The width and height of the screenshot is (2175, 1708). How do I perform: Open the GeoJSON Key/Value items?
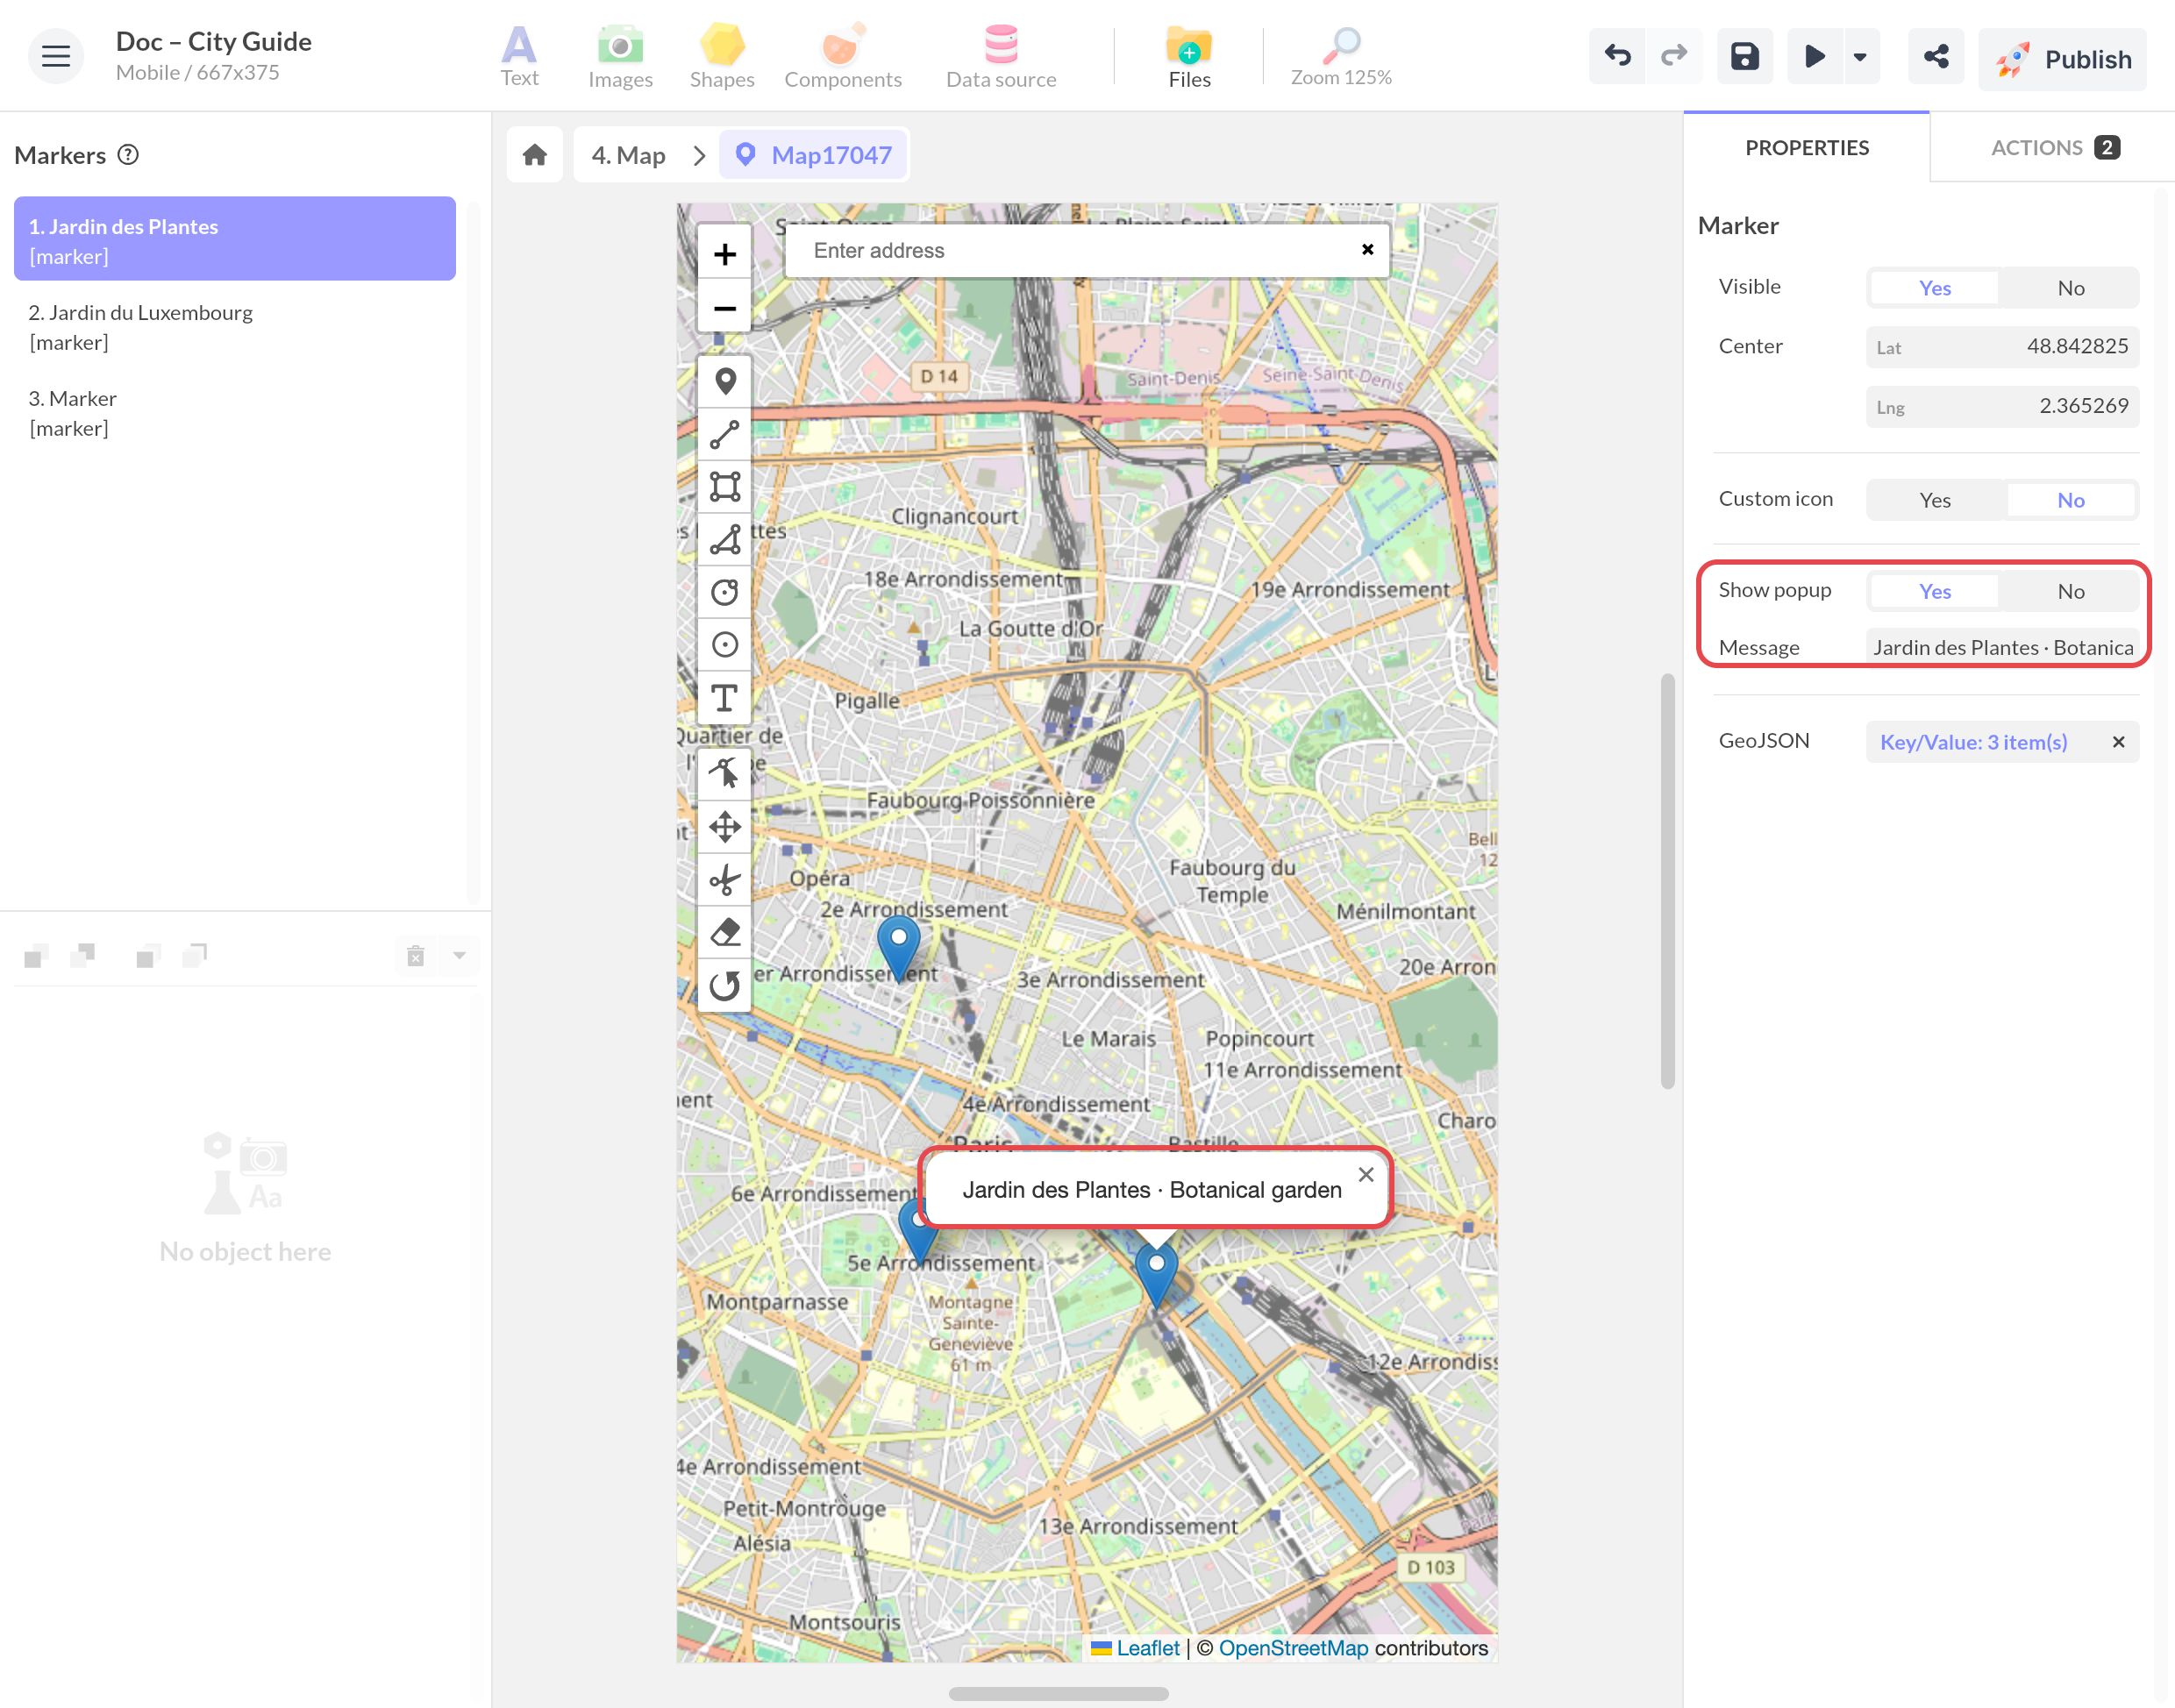pyautogui.click(x=1973, y=742)
